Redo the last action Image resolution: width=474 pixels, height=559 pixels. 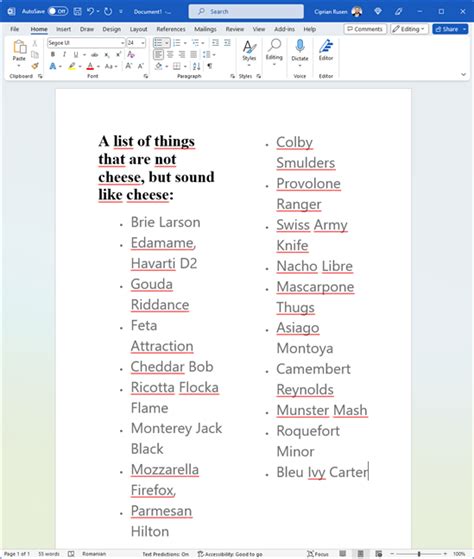pyautogui.click(x=108, y=11)
